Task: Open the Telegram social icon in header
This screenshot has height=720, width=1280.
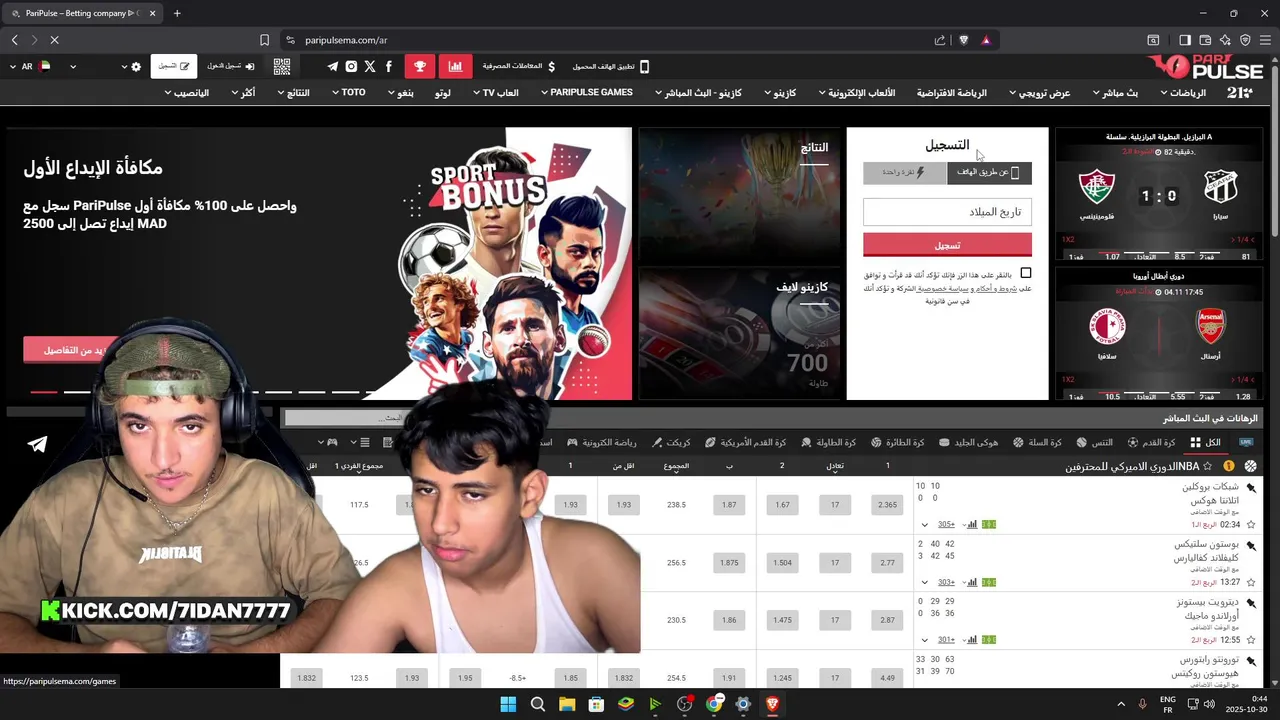Action: 332,67
